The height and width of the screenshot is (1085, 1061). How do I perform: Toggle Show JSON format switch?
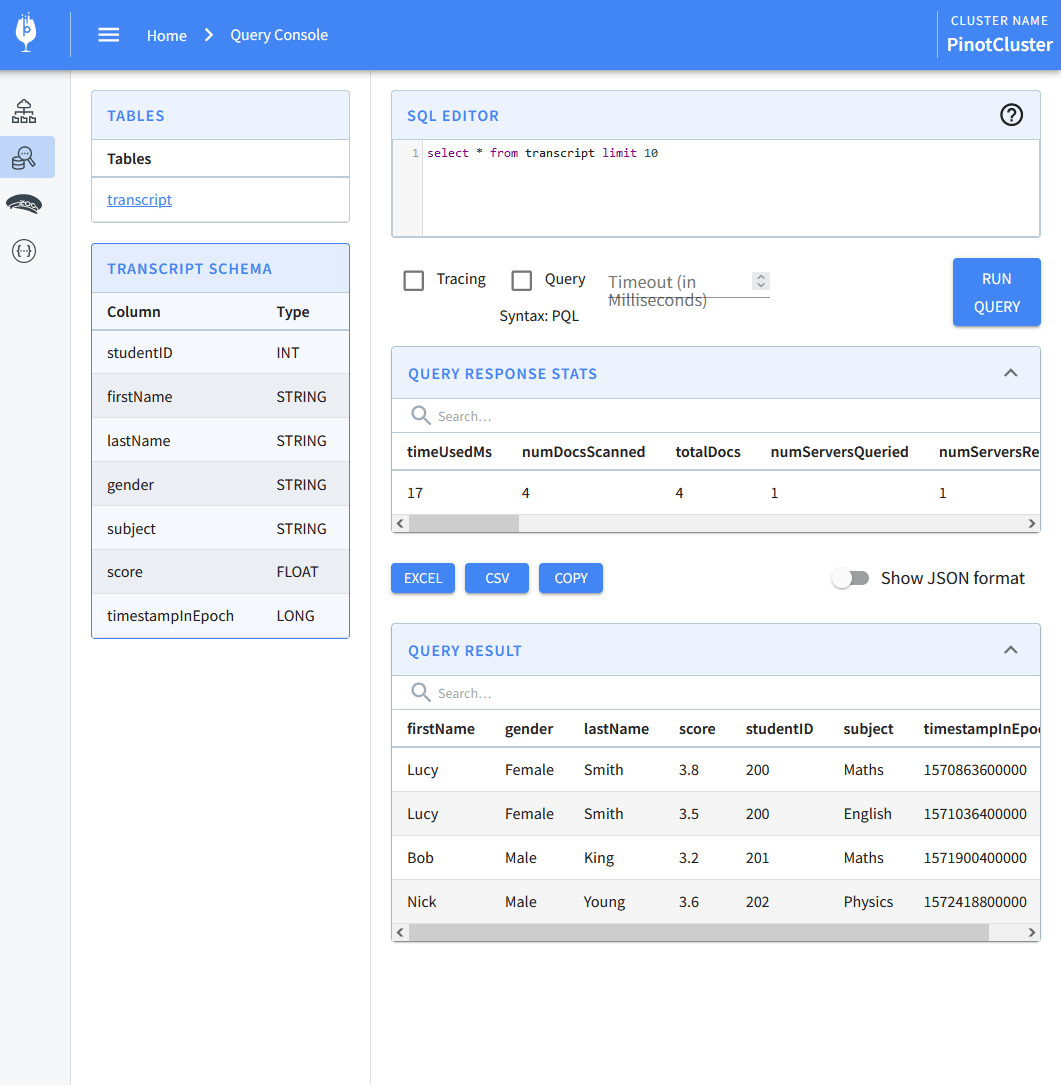[851, 578]
